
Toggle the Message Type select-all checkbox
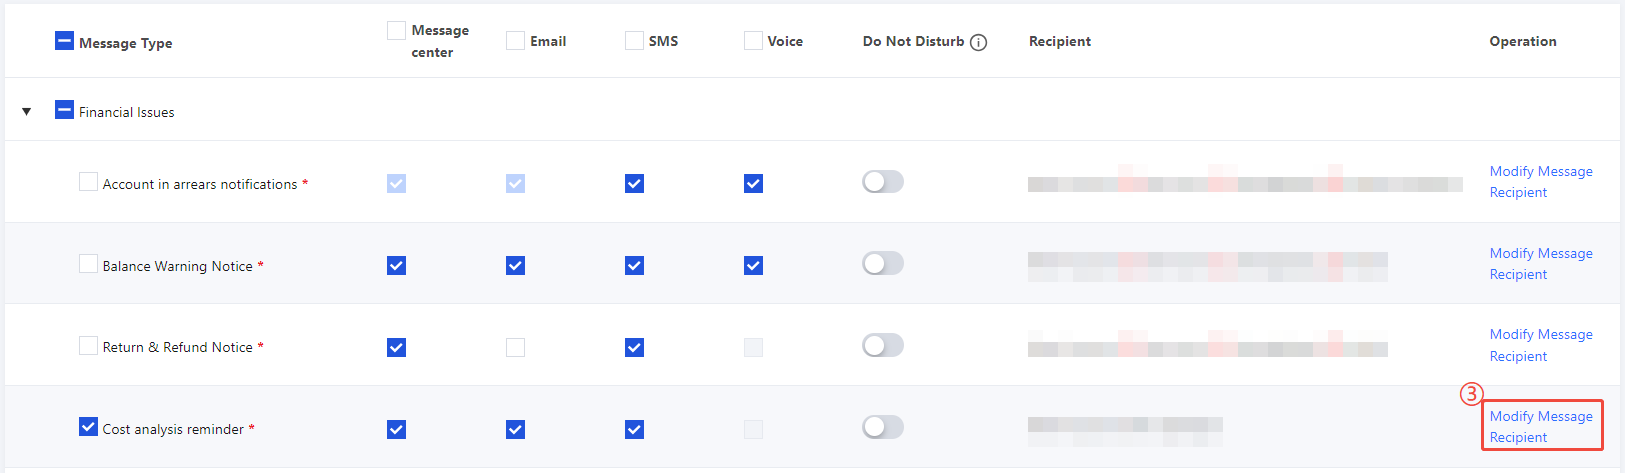click(64, 41)
